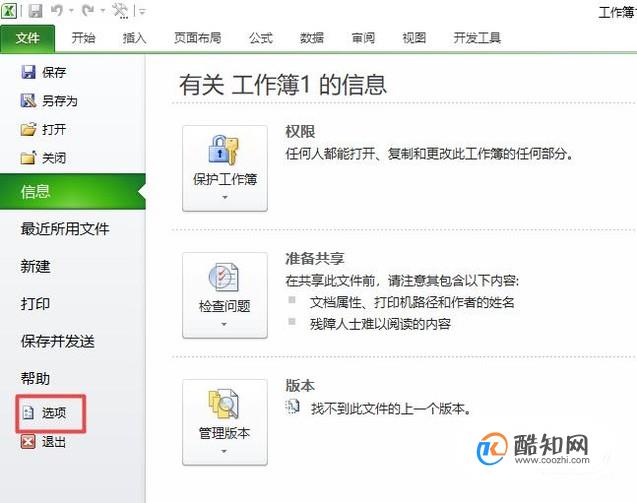Undo last action via quick access toolbar
This screenshot has width=637, height=503.
tap(57, 10)
